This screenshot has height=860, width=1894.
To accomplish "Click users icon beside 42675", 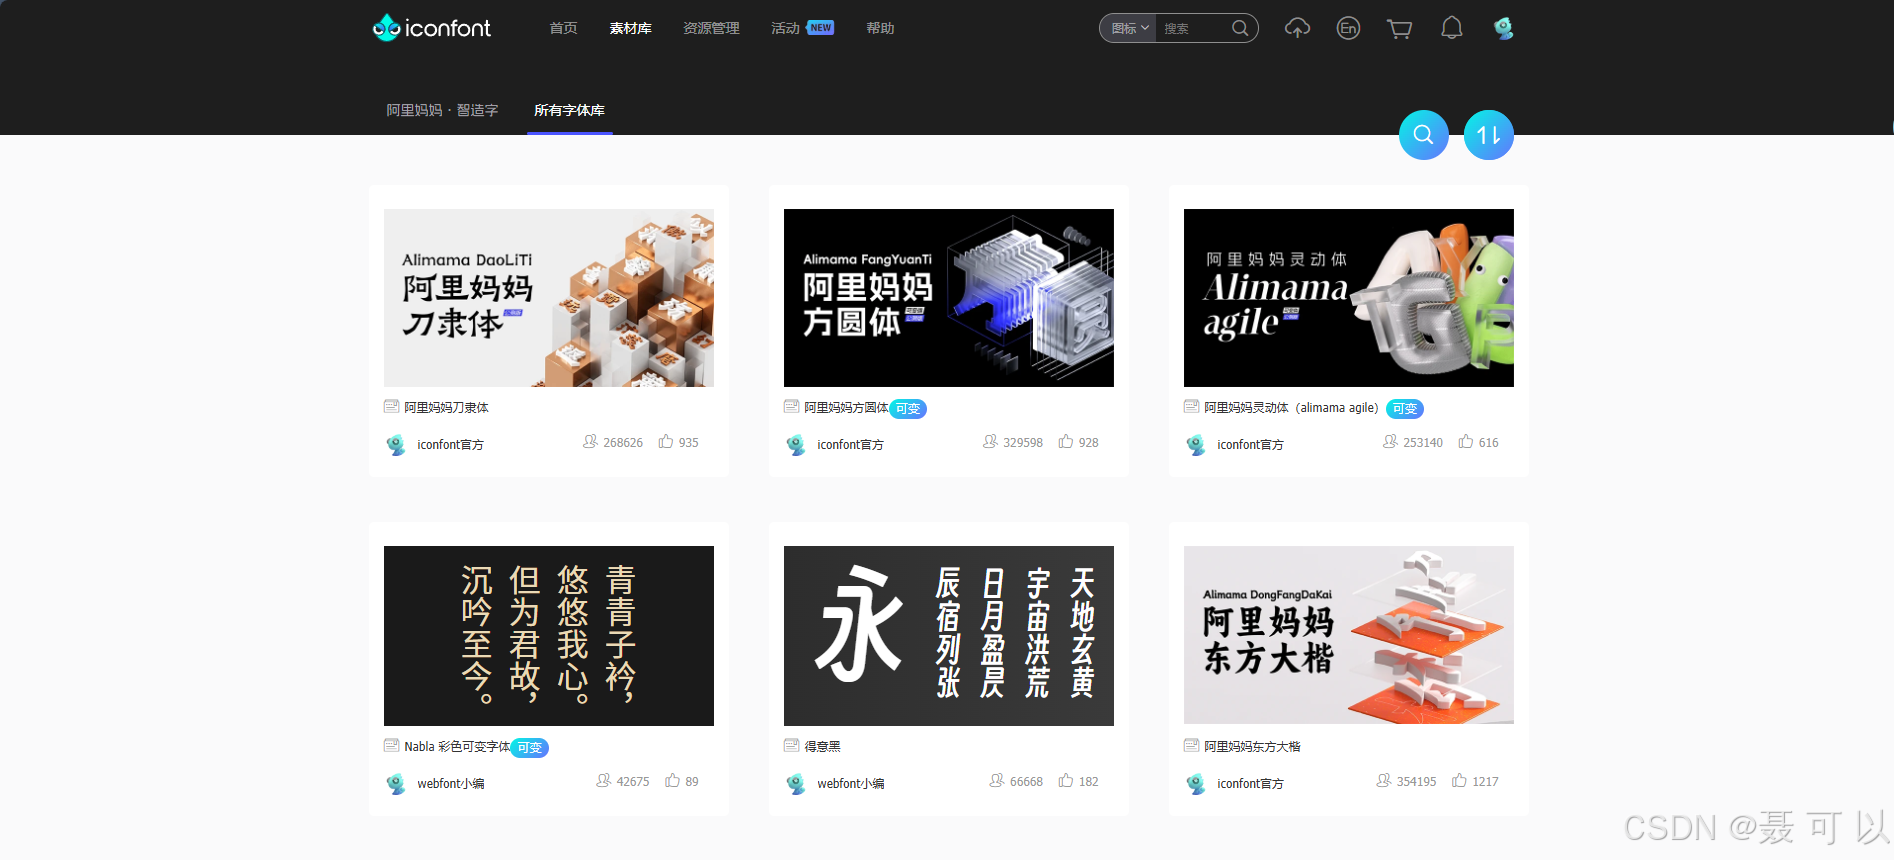I will point(603,780).
